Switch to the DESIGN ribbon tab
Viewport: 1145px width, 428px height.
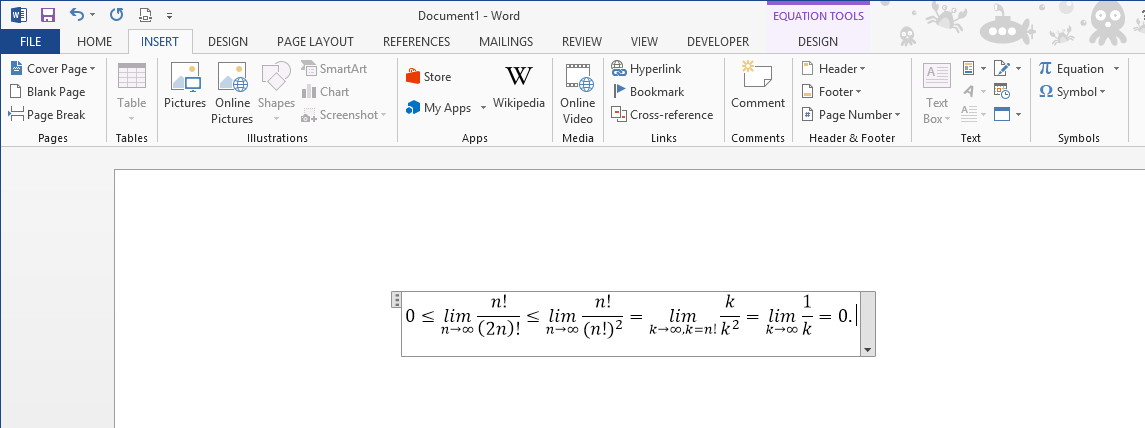pyautogui.click(x=228, y=42)
